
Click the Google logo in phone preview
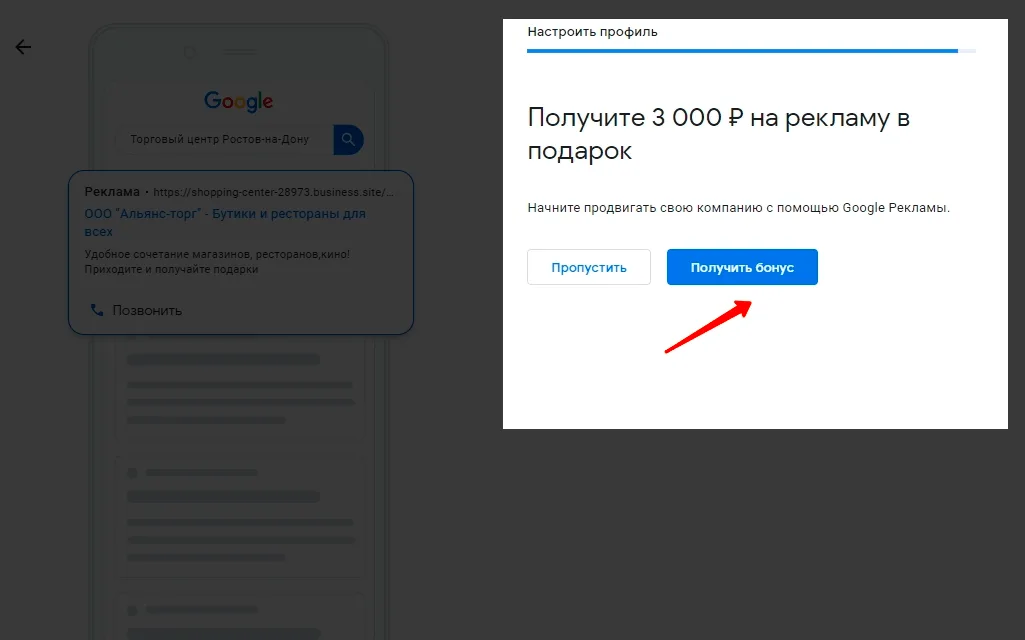pyautogui.click(x=239, y=101)
